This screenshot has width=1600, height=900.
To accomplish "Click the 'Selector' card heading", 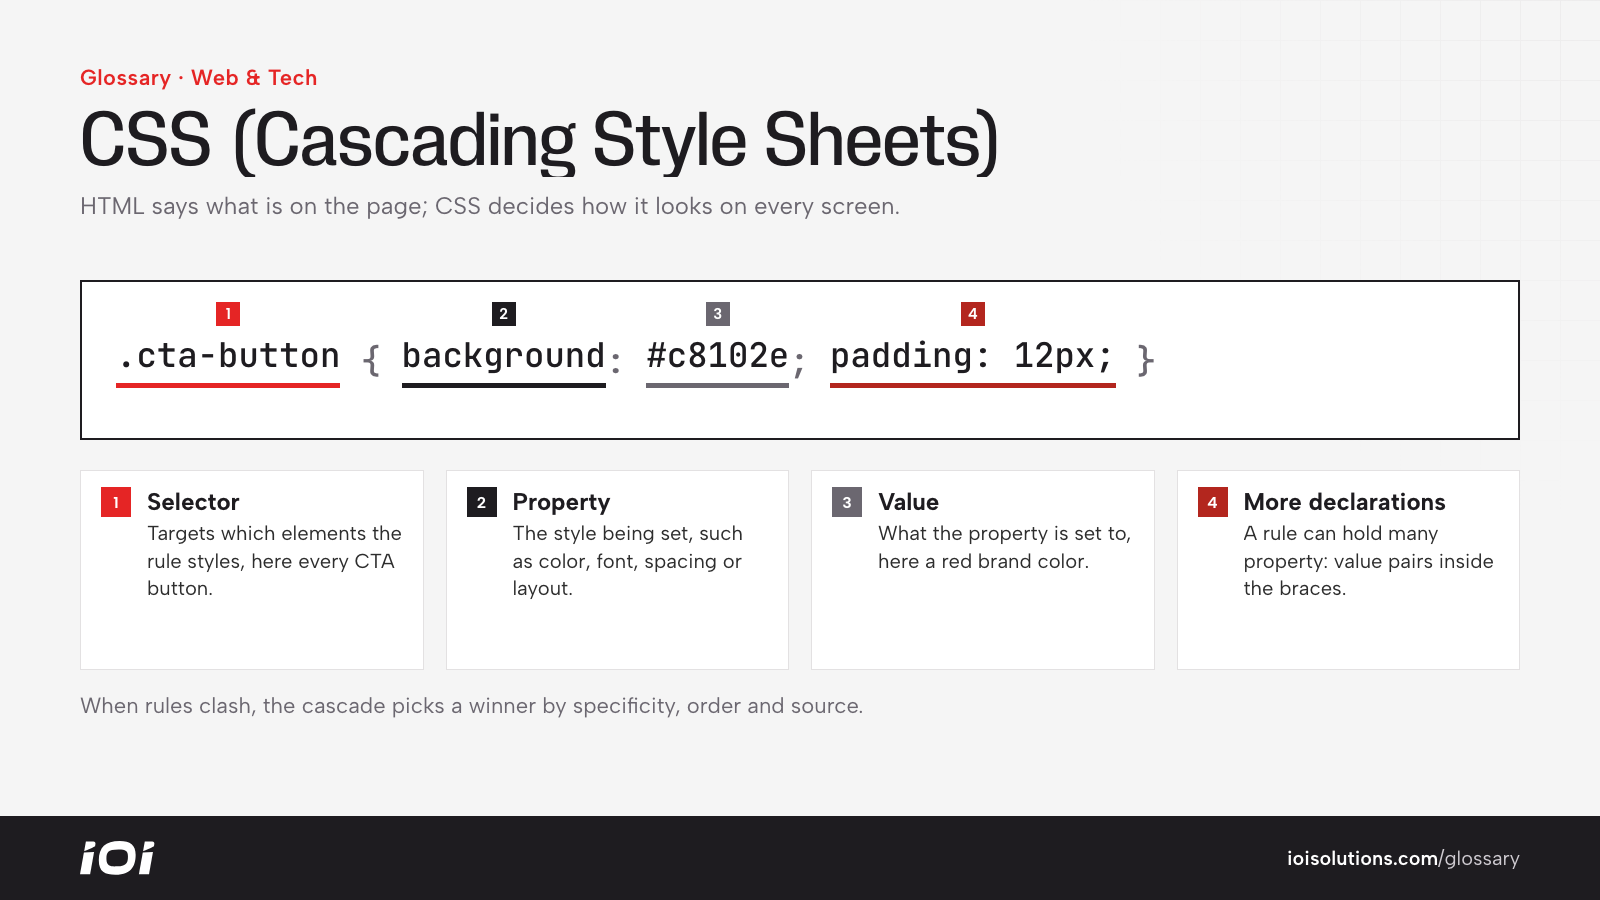I will [193, 502].
